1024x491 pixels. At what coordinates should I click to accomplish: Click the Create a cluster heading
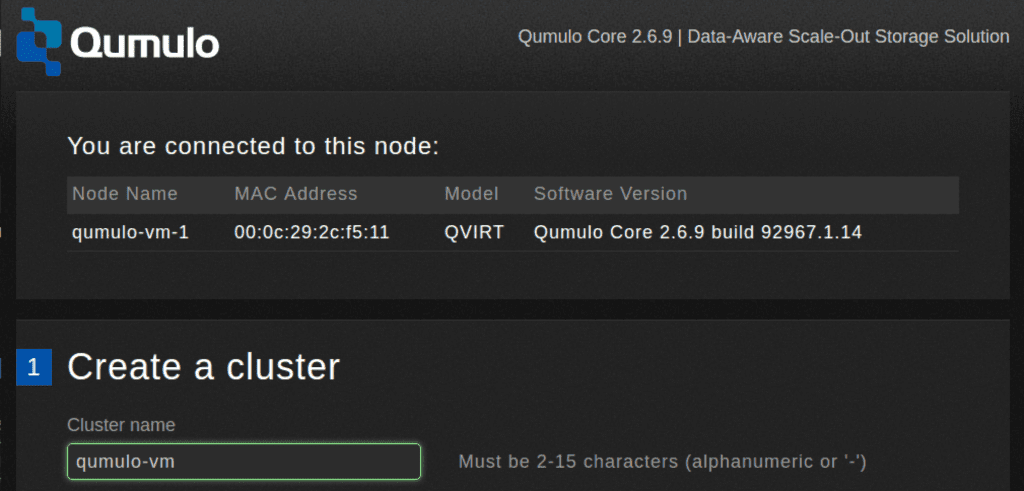(x=204, y=367)
